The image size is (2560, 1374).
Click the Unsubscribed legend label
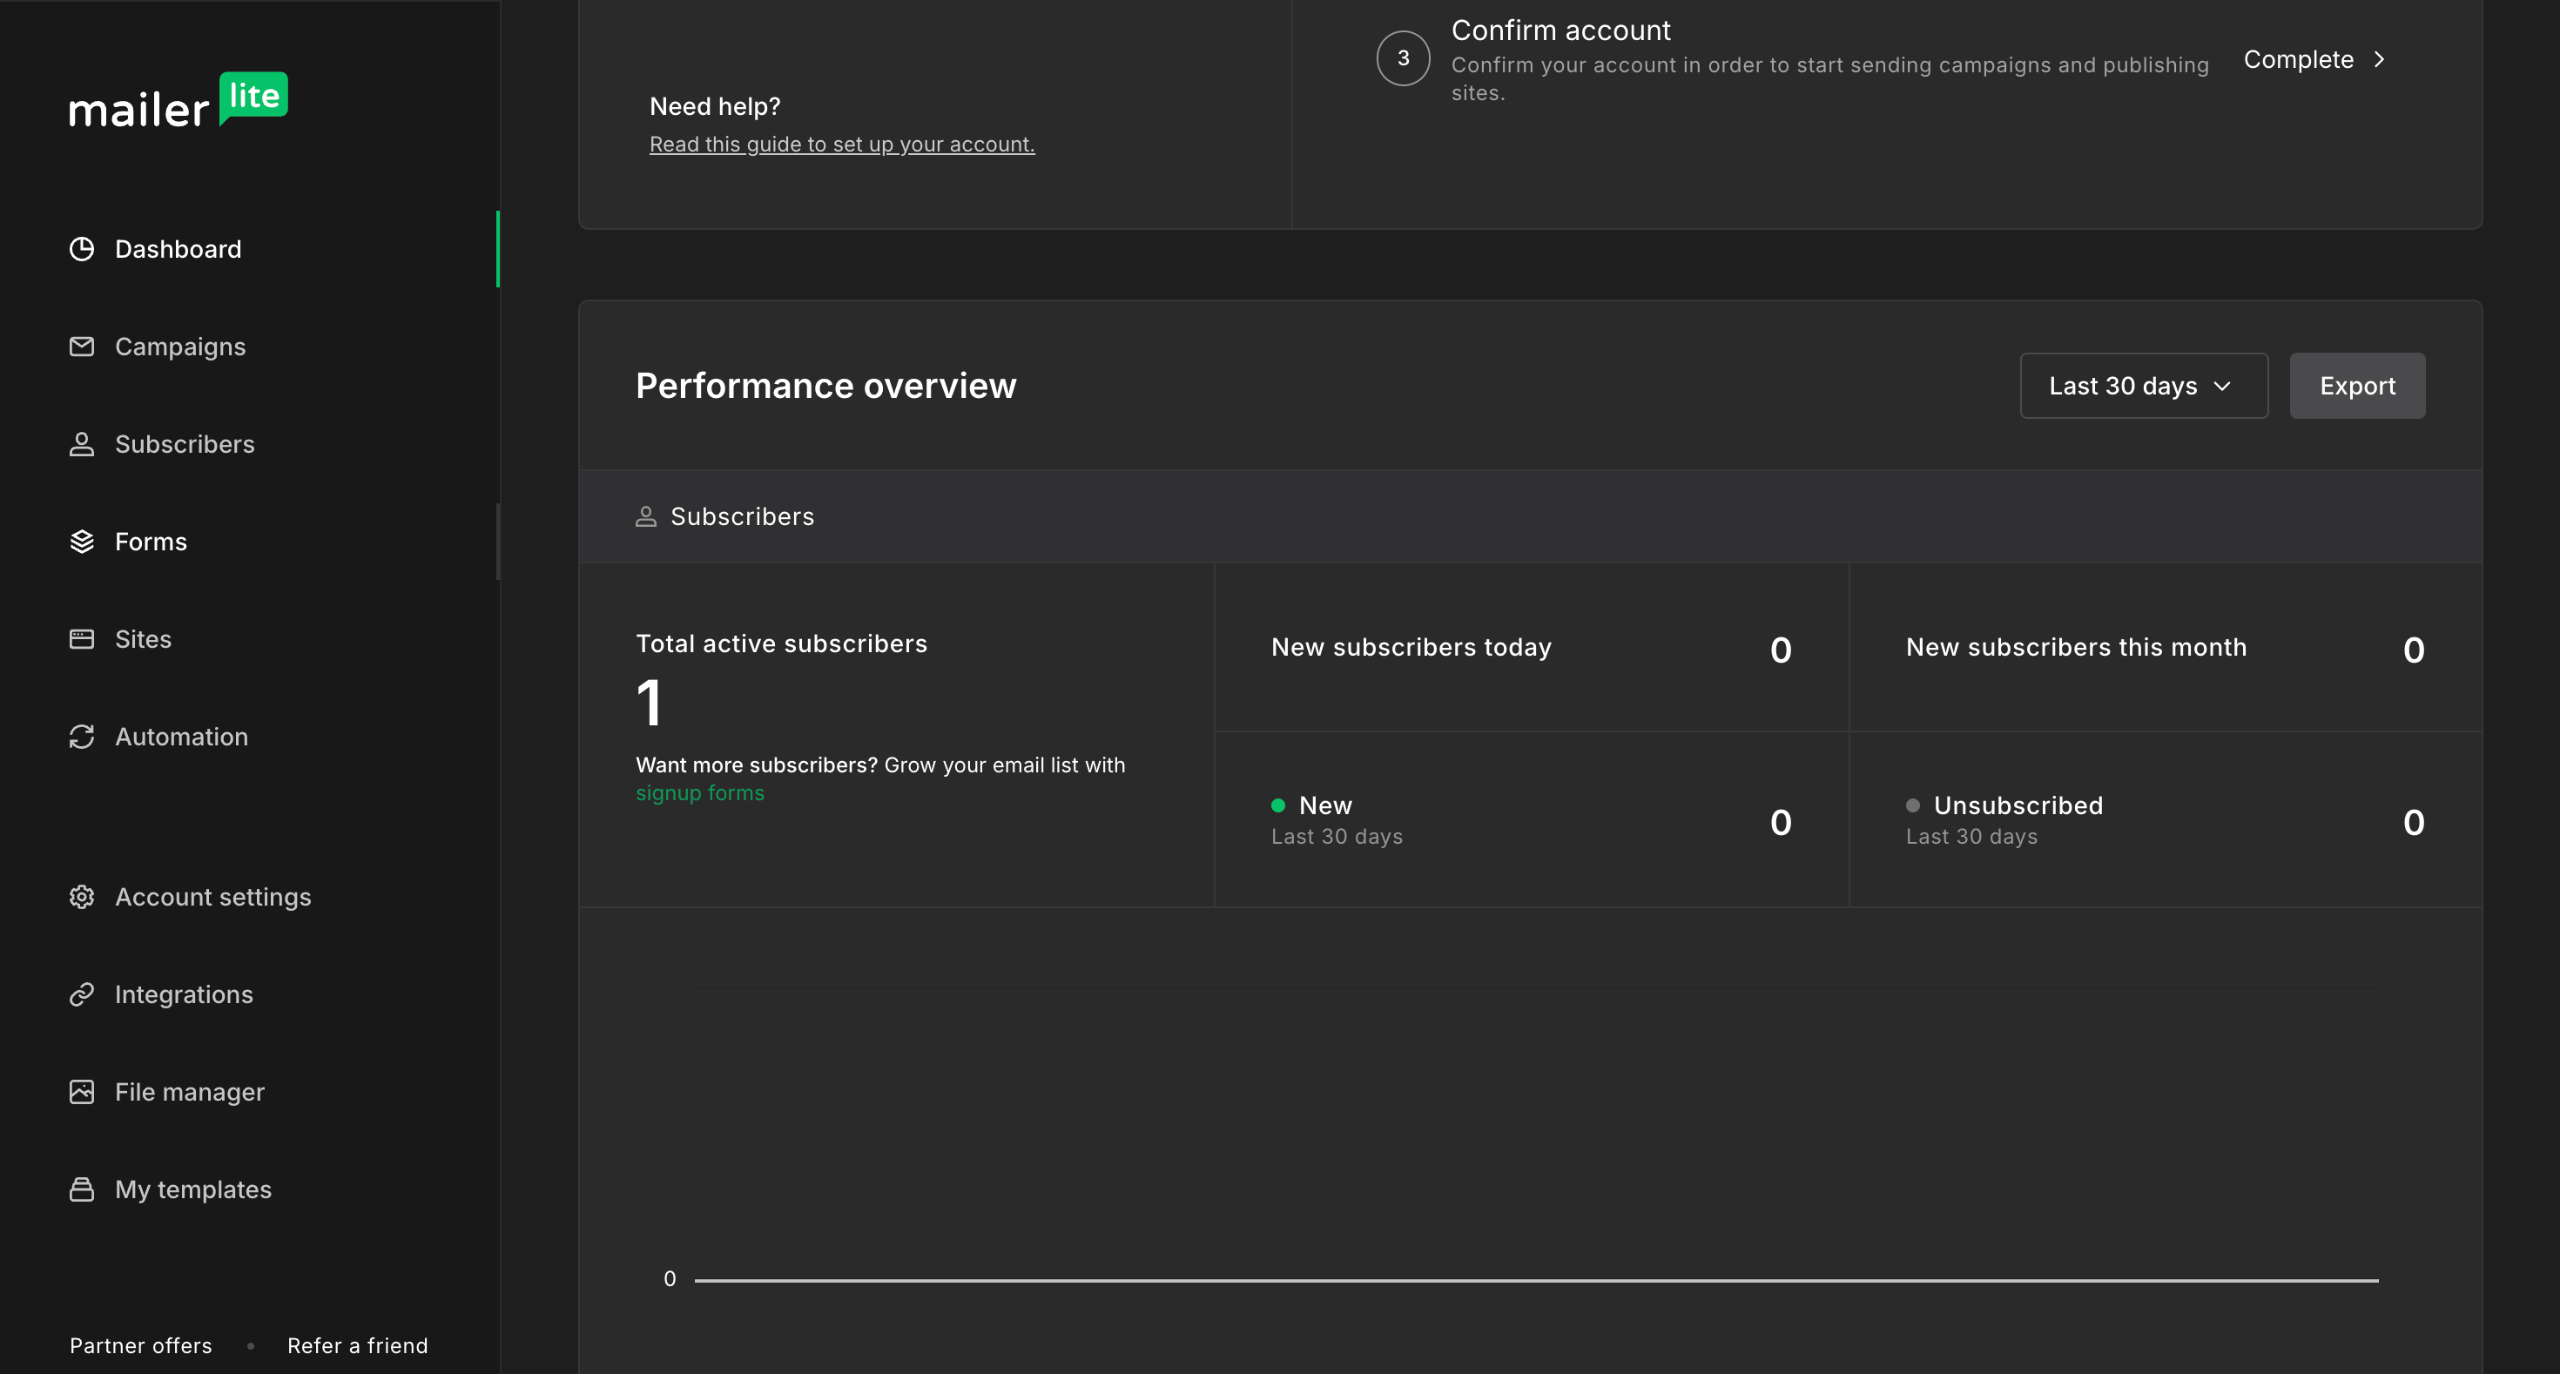tap(2018, 805)
